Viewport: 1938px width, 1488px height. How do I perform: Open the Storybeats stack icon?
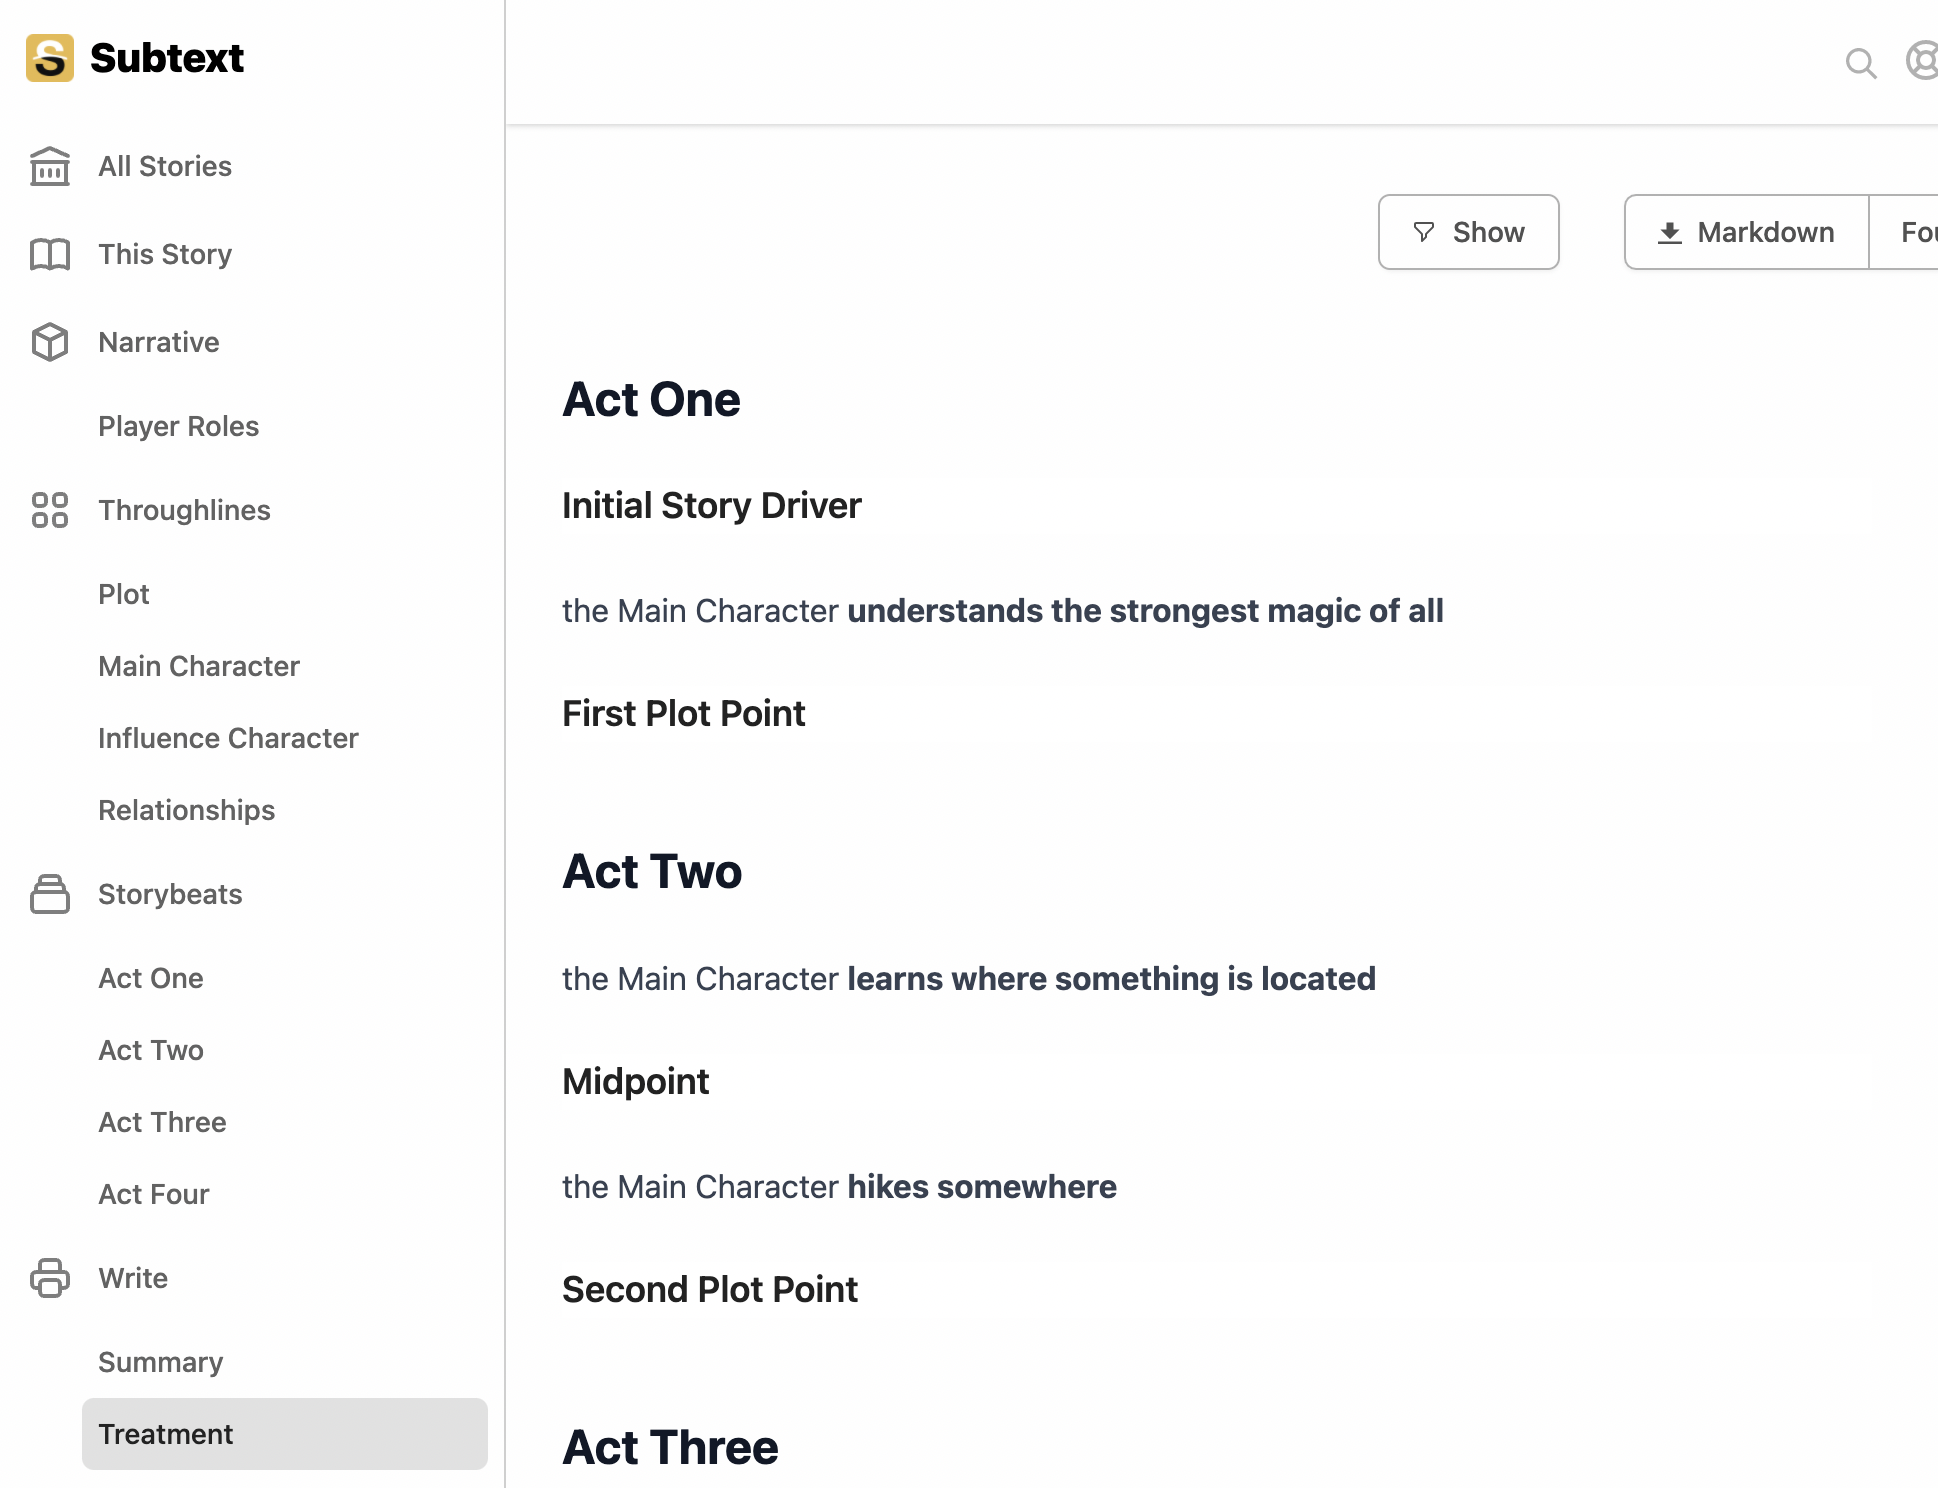[50, 894]
